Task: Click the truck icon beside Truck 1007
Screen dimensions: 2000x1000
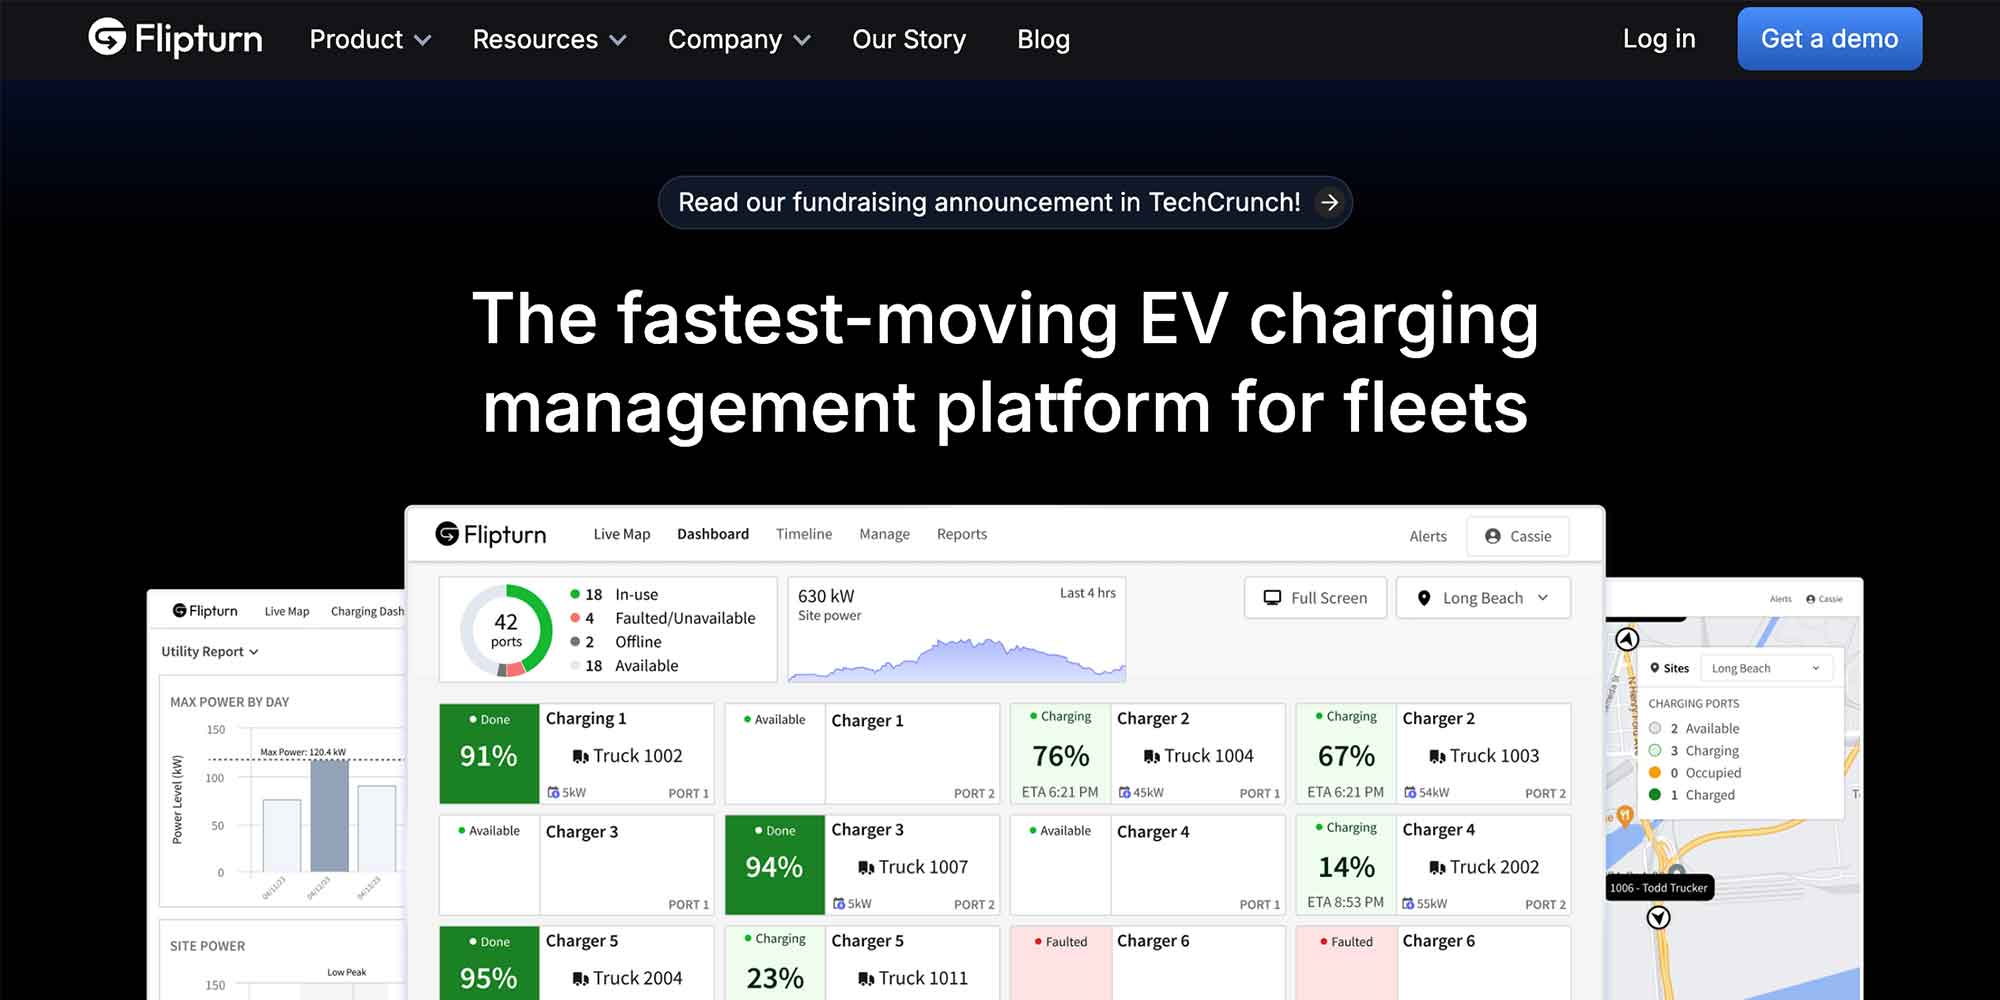Action: pyautogui.click(x=866, y=868)
